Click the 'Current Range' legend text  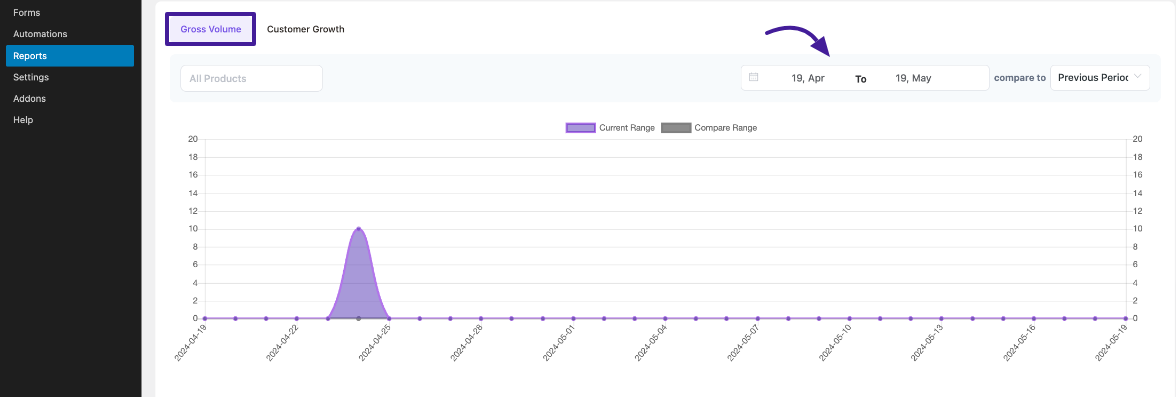coord(627,128)
